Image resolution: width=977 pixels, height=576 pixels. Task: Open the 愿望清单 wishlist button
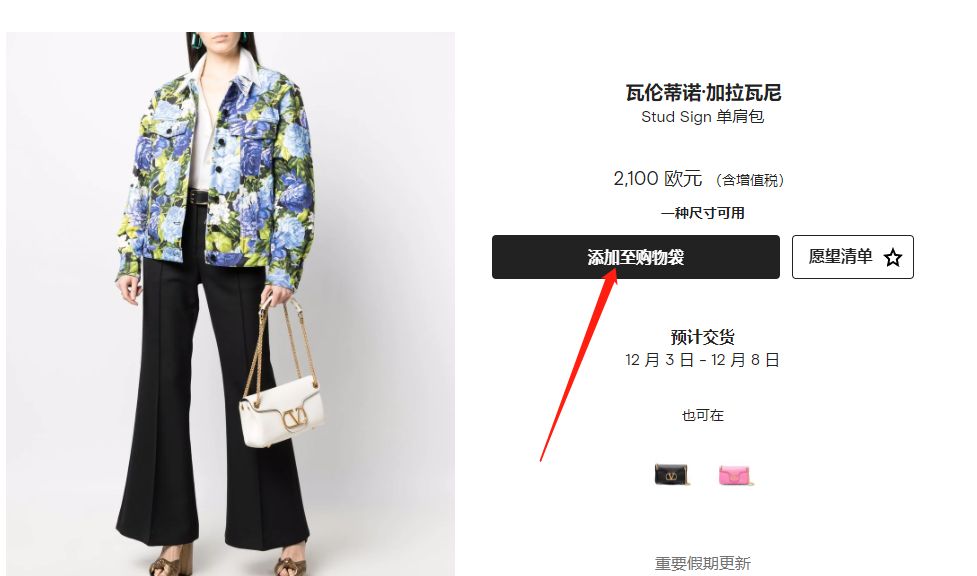pyautogui.click(x=852, y=257)
